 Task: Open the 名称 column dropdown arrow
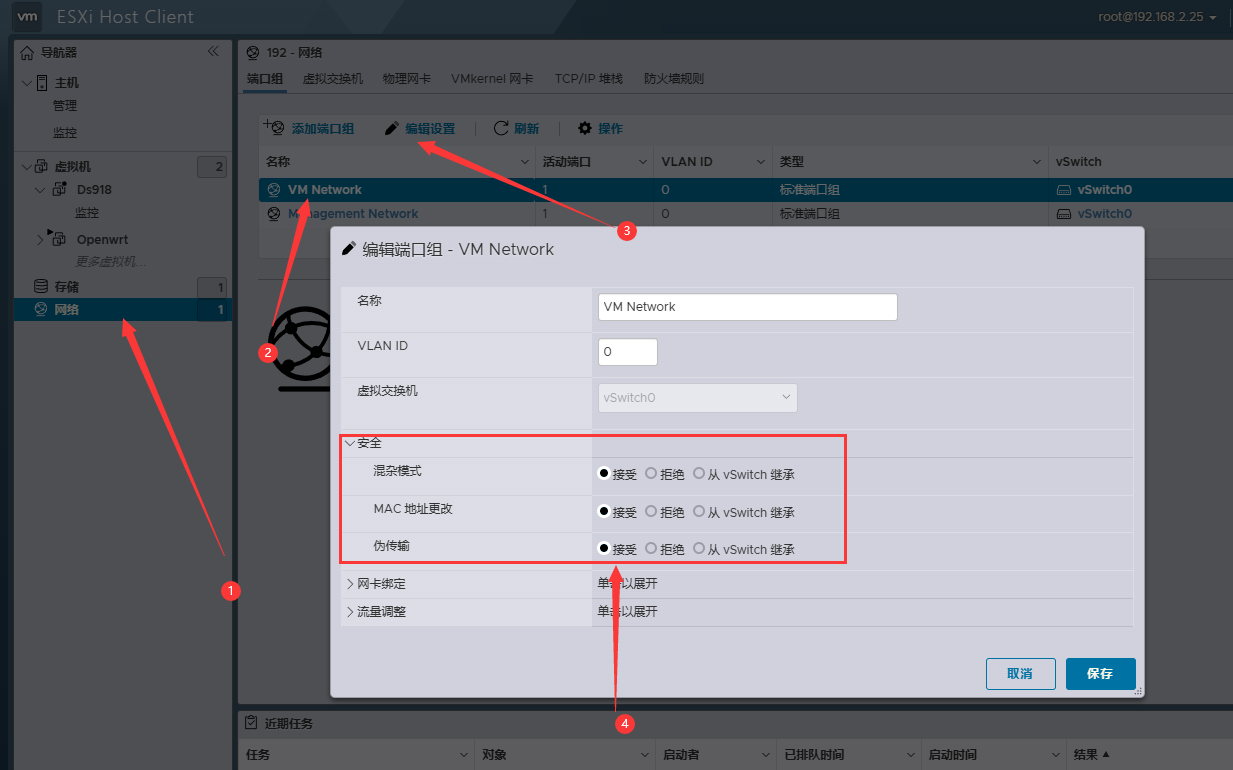pos(526,161)
